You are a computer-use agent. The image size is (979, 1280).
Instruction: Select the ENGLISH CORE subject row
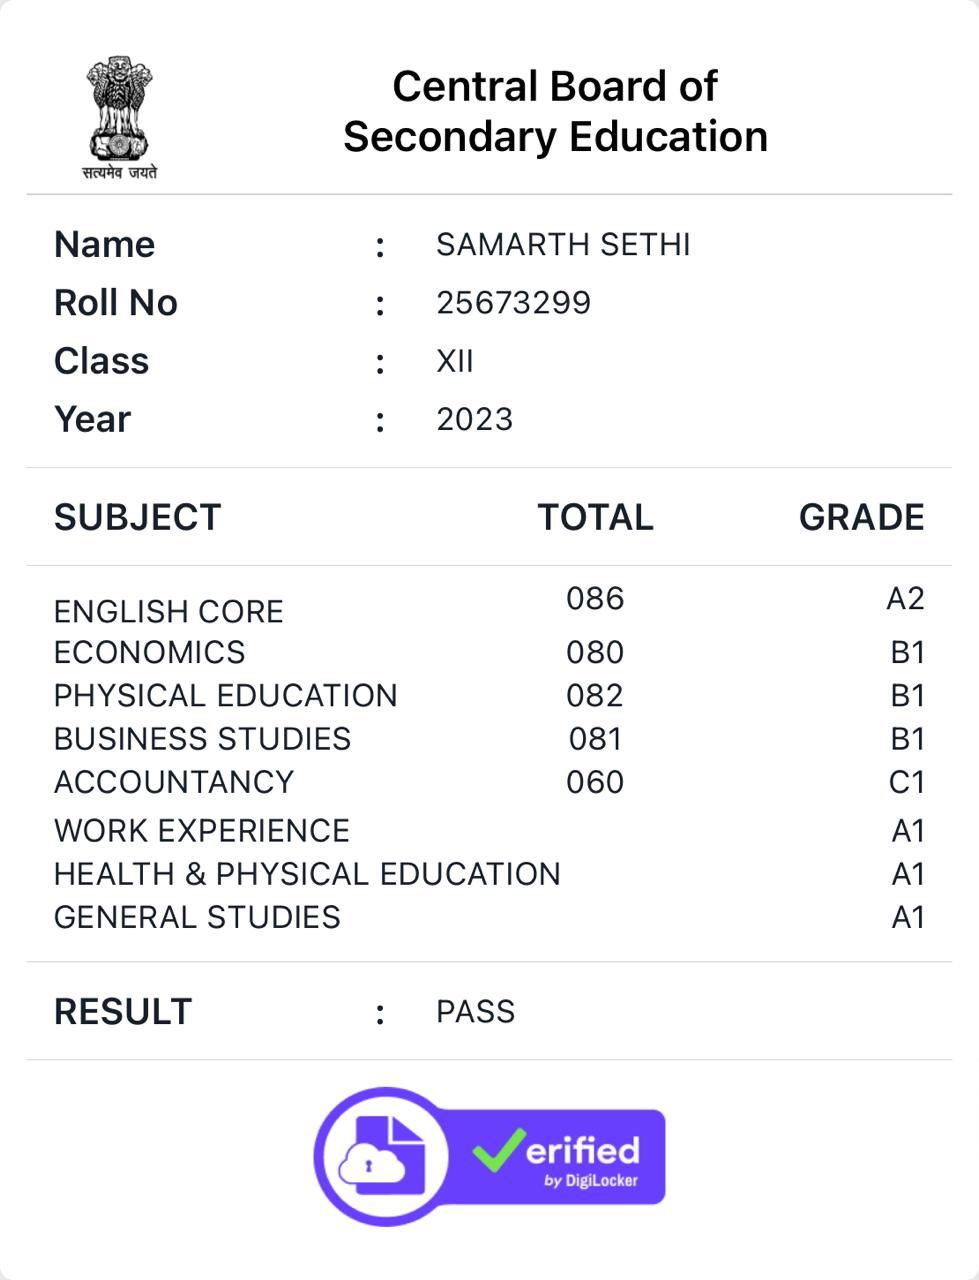(489, 605)
